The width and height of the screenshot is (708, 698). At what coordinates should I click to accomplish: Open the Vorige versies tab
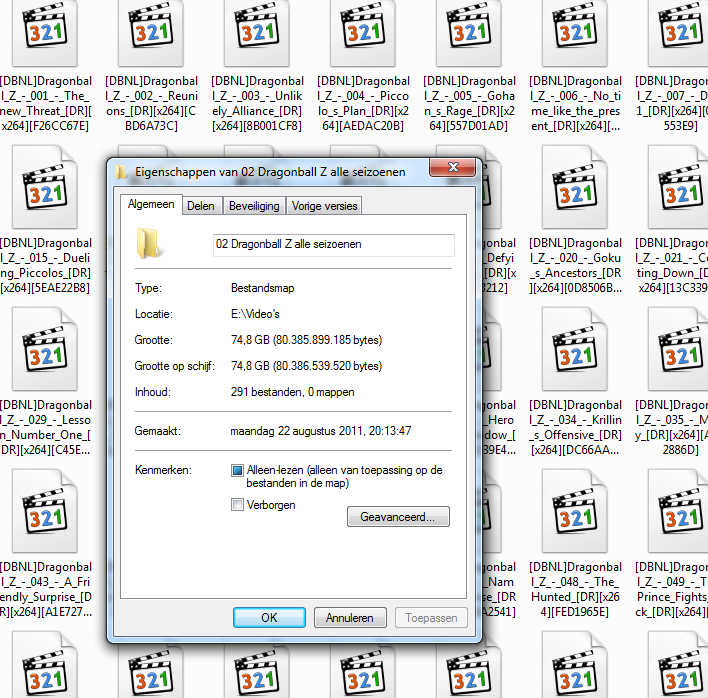(x=324, y=206)
